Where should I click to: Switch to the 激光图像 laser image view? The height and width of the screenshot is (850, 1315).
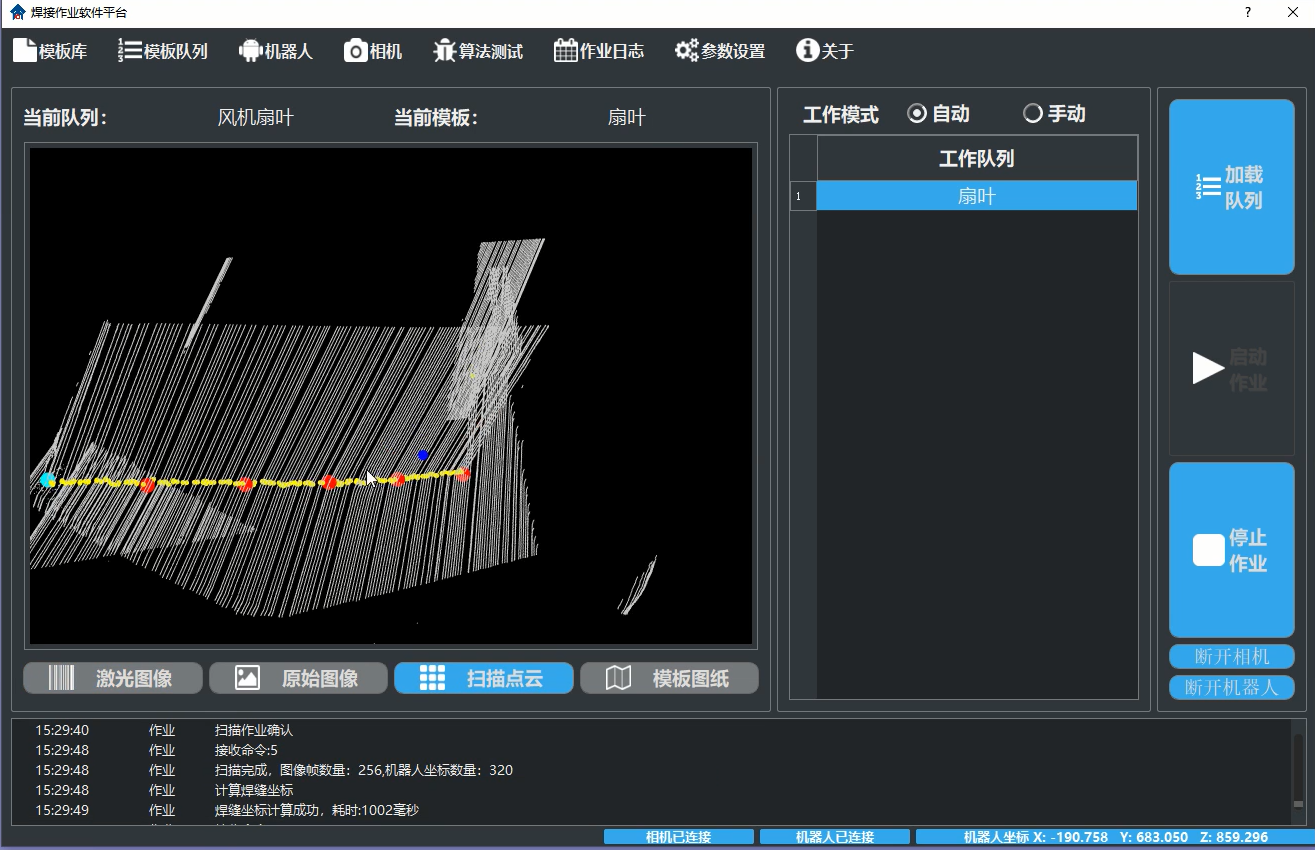click(x=113, y=678)
